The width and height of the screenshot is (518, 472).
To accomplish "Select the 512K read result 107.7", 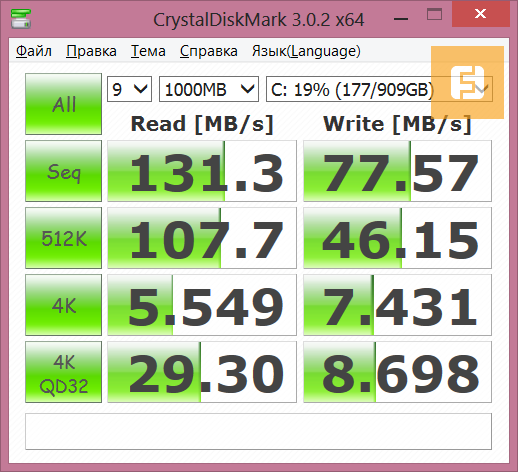I will point(202,238).
